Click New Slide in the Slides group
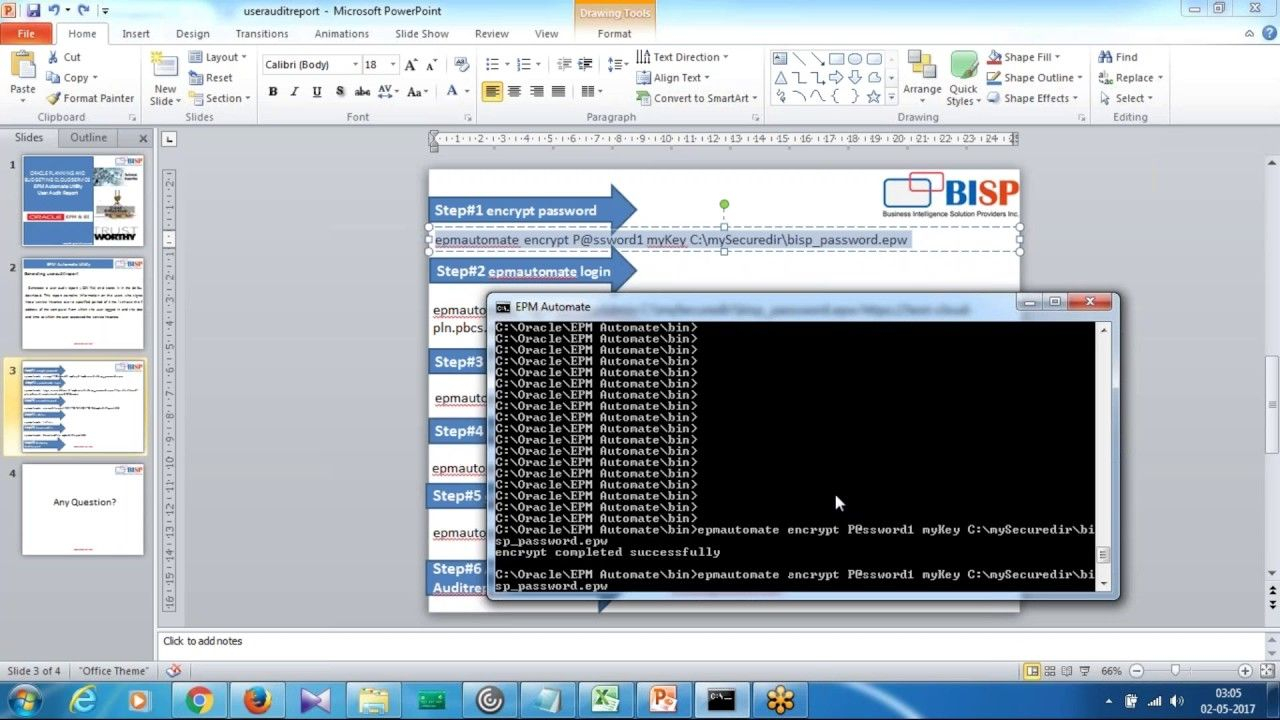Viewport: 1280px width, 720px height. (x=163, y=77)
